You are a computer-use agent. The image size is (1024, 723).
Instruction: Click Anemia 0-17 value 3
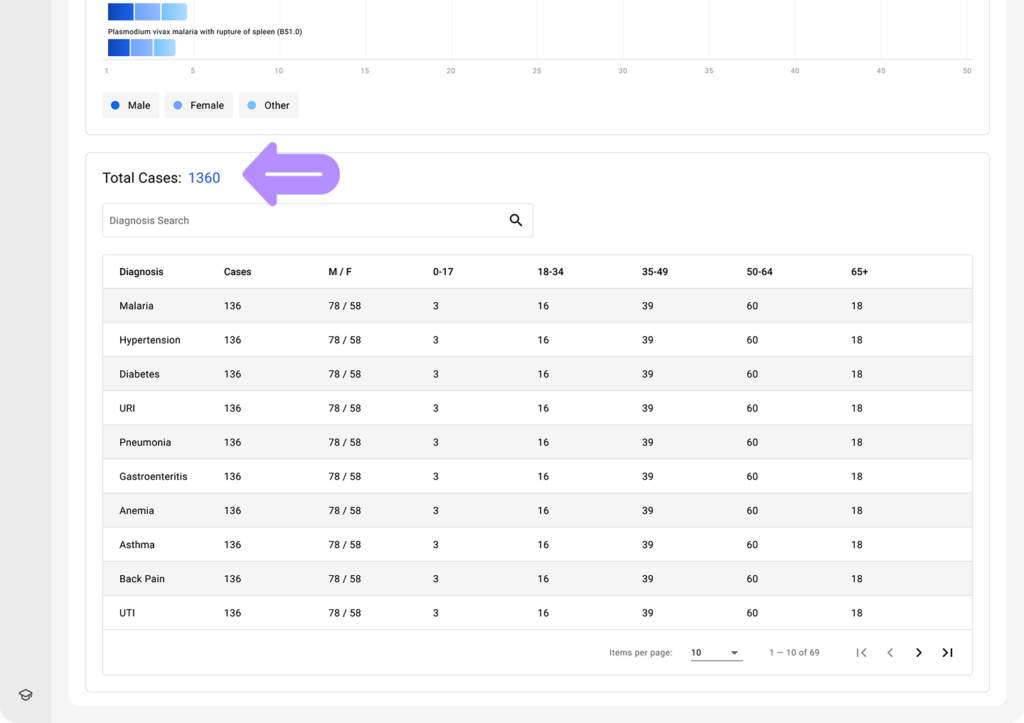[436, 510]
